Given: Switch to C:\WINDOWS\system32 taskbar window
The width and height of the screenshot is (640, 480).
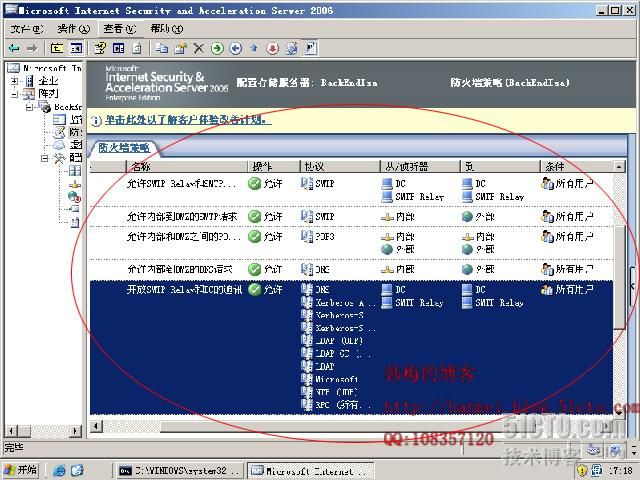Looking at the screenshot, I should pos(180,471).
